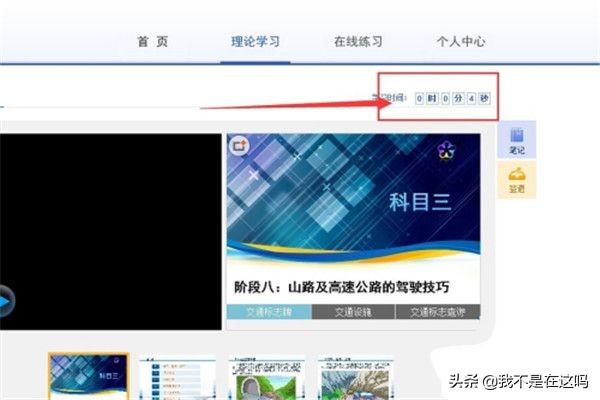Switch to the 理论学习 tab
Image resolution: width=600 pixels, height=400 pixels.
pos(254,42)
